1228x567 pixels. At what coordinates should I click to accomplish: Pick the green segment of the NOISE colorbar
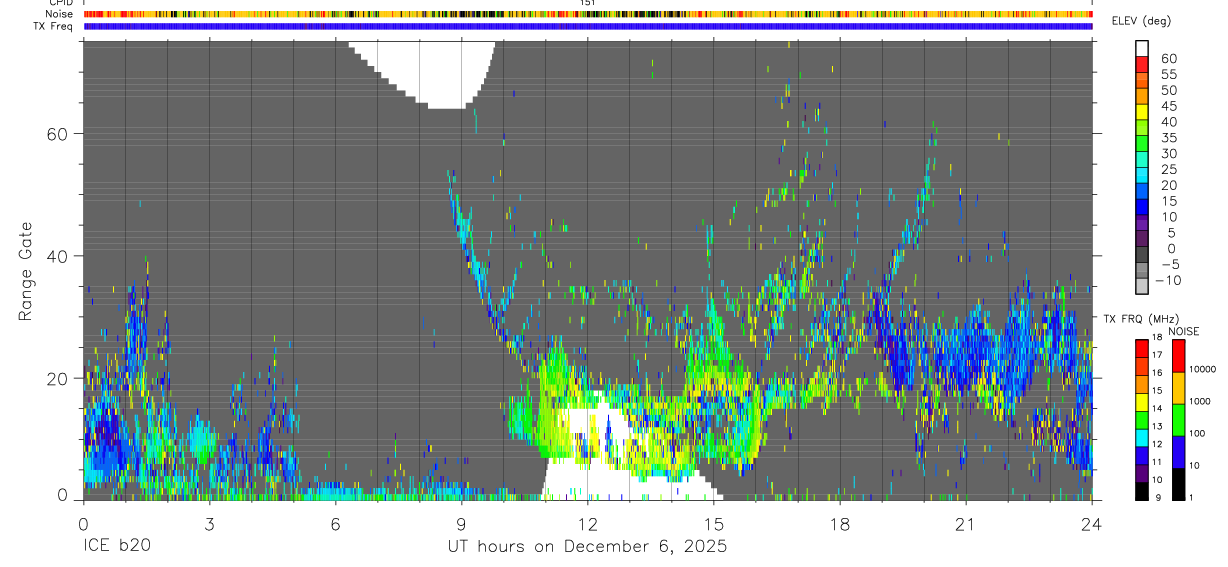pos(1178,420)
